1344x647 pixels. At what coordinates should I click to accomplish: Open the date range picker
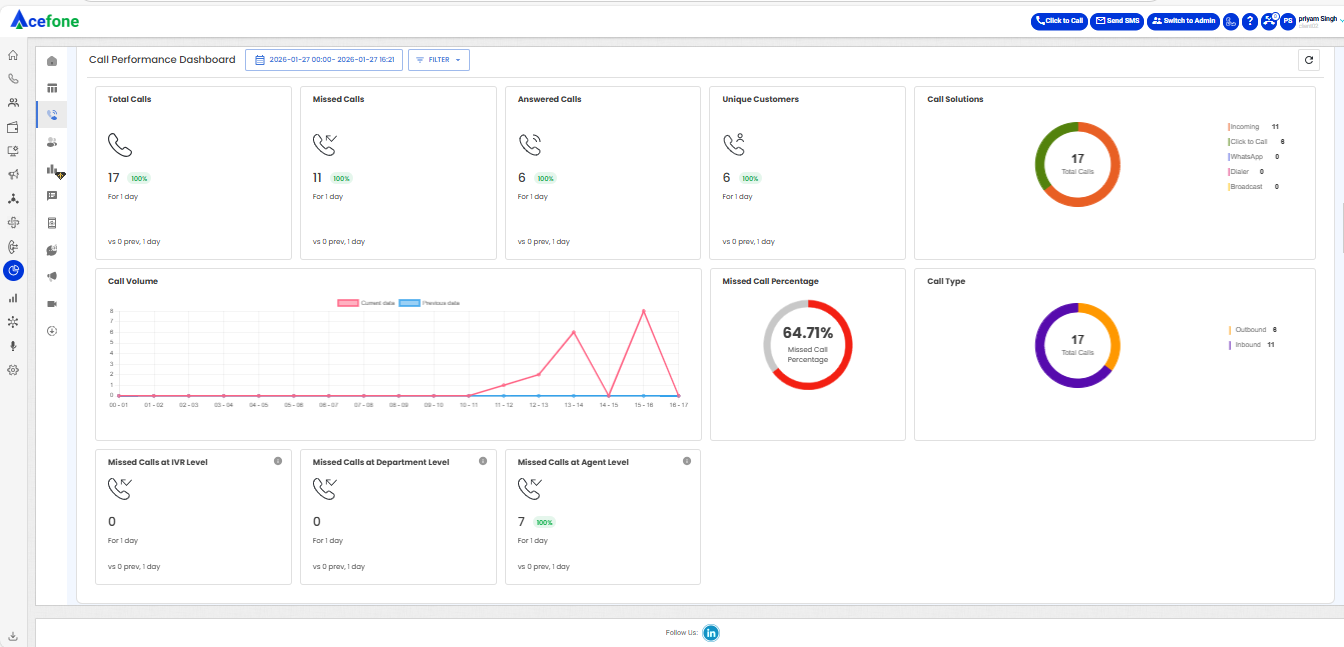coord(324,60)
